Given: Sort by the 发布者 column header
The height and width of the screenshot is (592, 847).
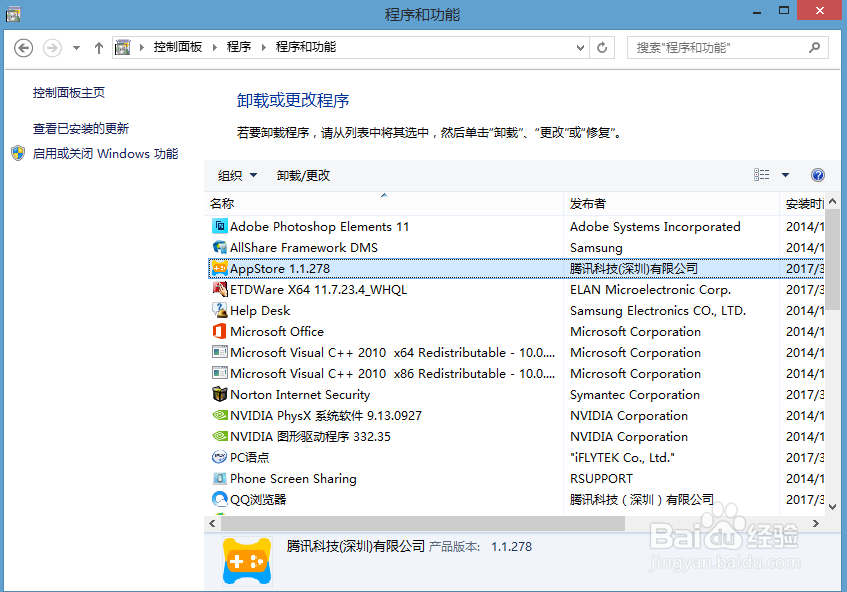Looking at the screenshot, I should point(671,204).
